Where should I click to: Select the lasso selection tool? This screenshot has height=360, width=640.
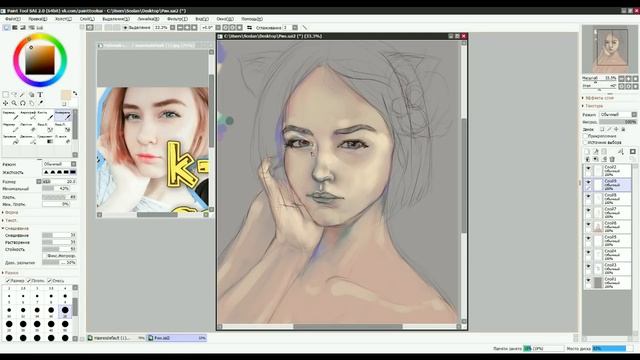pyautogui.click(x=14, y=95)
